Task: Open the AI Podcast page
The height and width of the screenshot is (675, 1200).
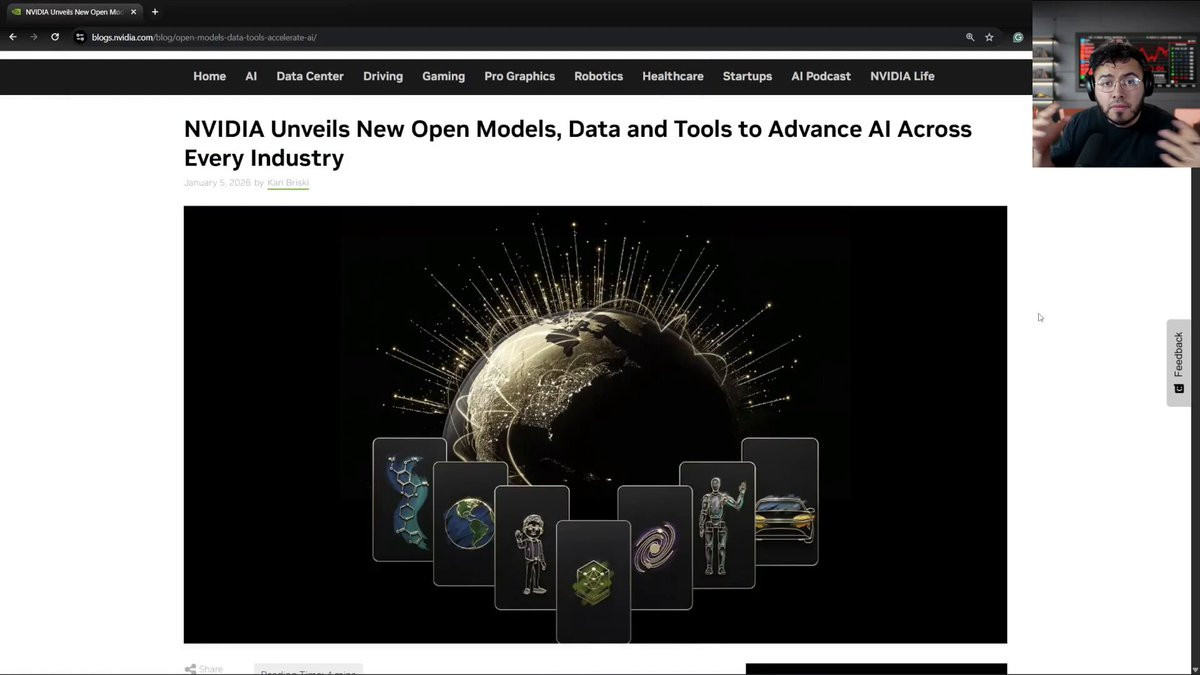Action: 821,76
